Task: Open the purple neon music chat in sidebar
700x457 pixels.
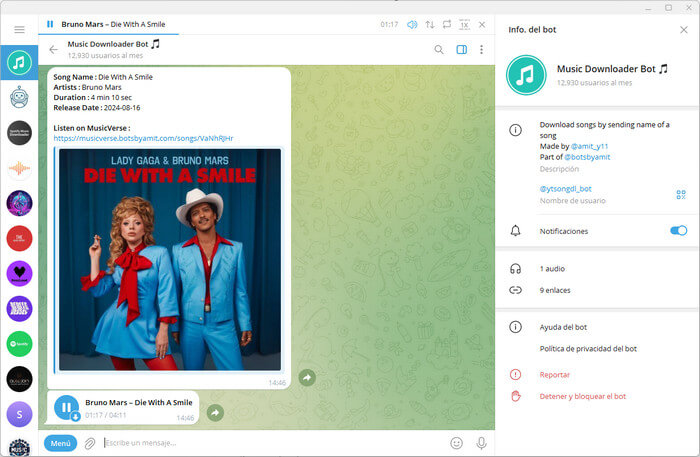Action: click(19, 203)
